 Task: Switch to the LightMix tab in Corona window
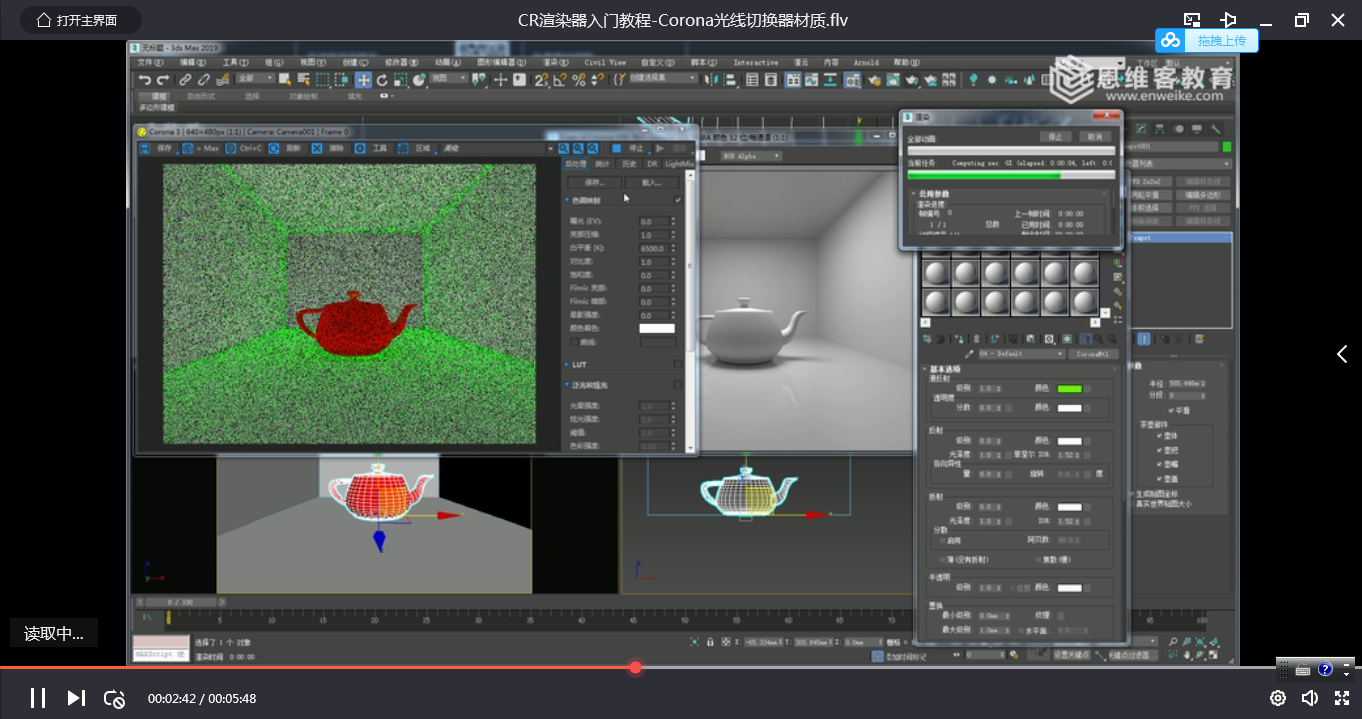[679, 163]
